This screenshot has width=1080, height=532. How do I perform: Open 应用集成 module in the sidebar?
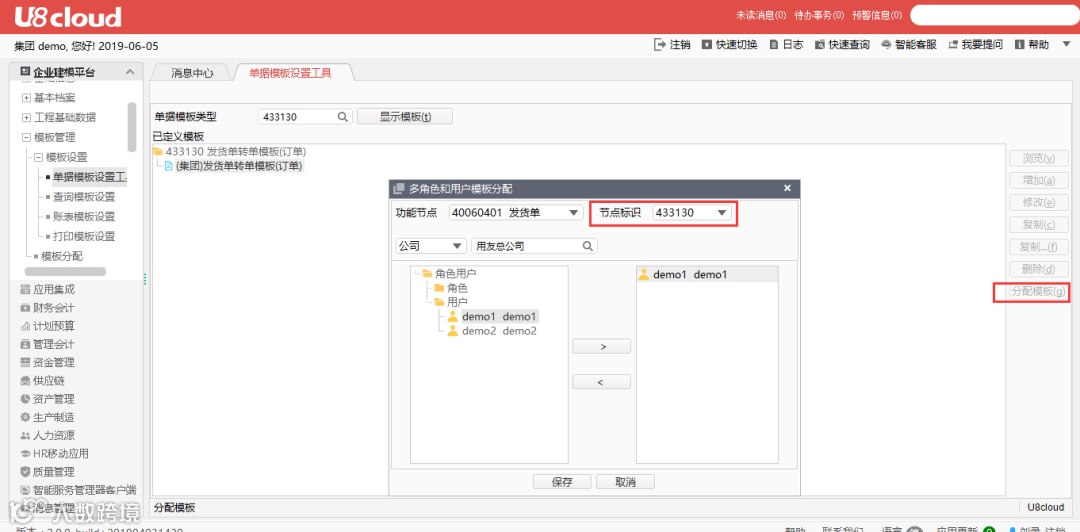tap(48, 289)
